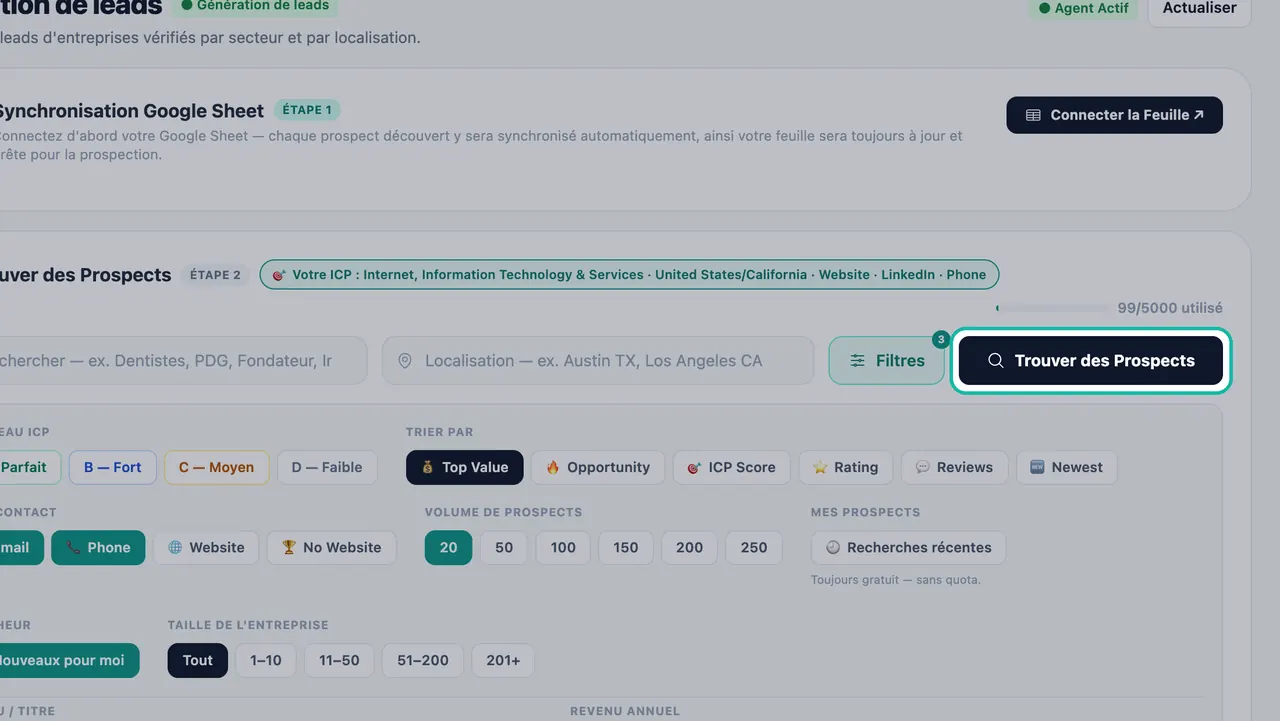This screenshot has height=721, width=1280.
Task: Select company size 51–200
Action: 423,660
